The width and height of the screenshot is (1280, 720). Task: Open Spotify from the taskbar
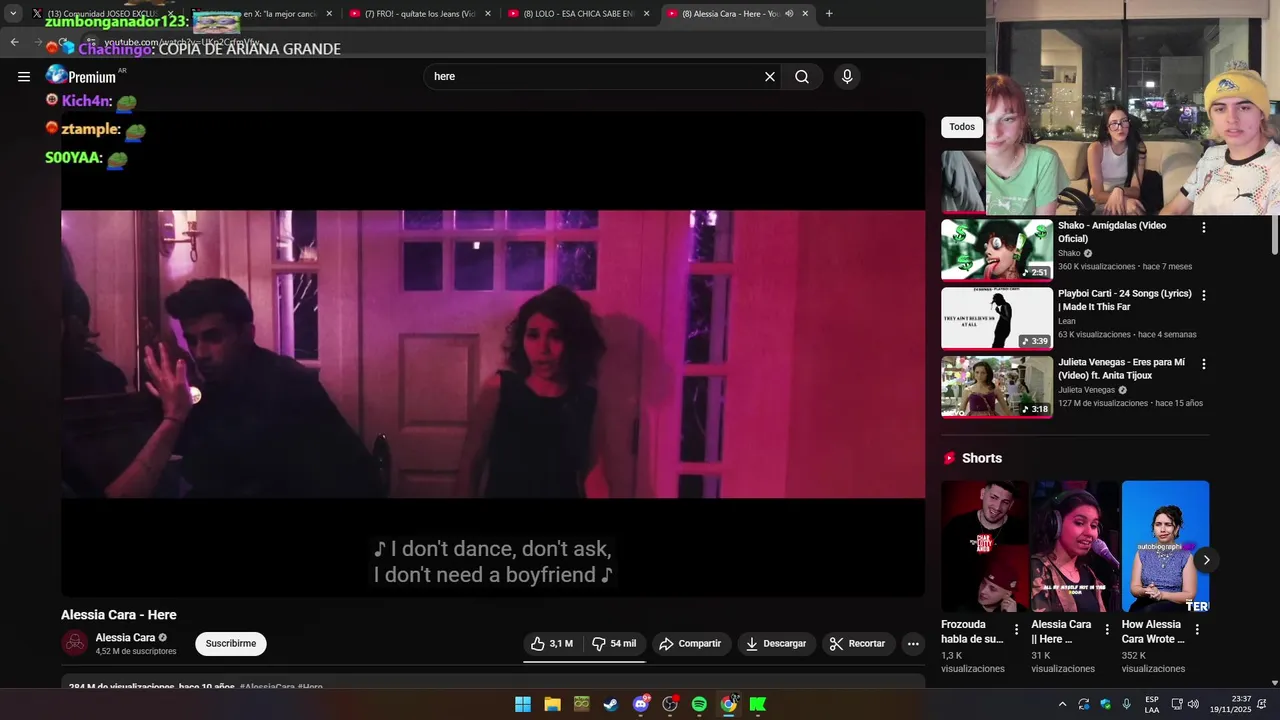[x=699, y=704]
